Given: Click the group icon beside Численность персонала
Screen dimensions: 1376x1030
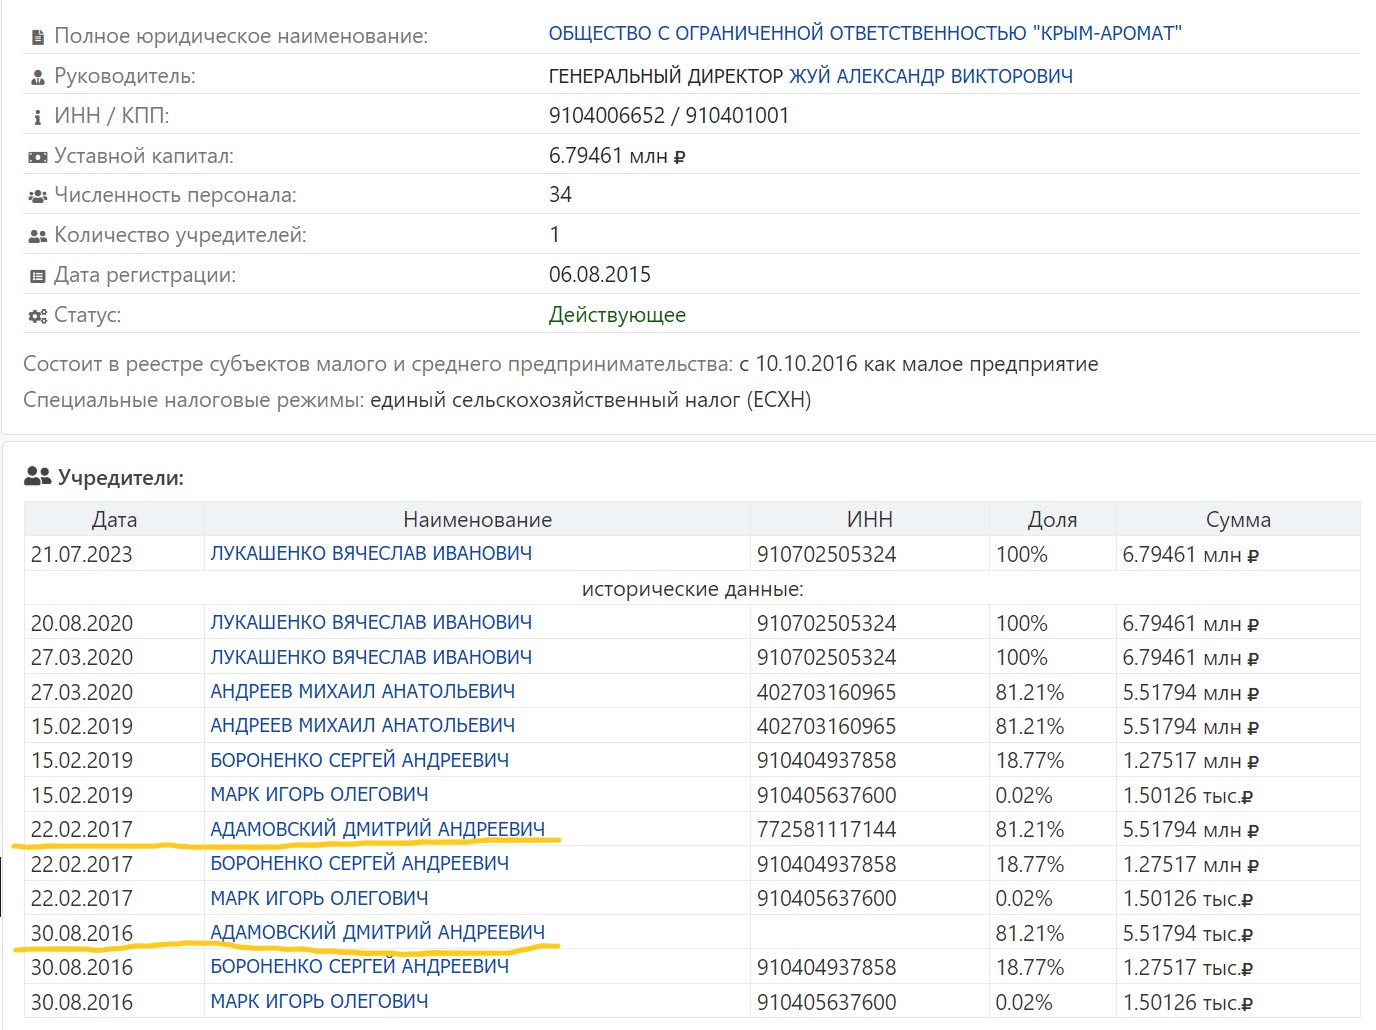Looking at the screenshot, I should [x=38, y=197].
